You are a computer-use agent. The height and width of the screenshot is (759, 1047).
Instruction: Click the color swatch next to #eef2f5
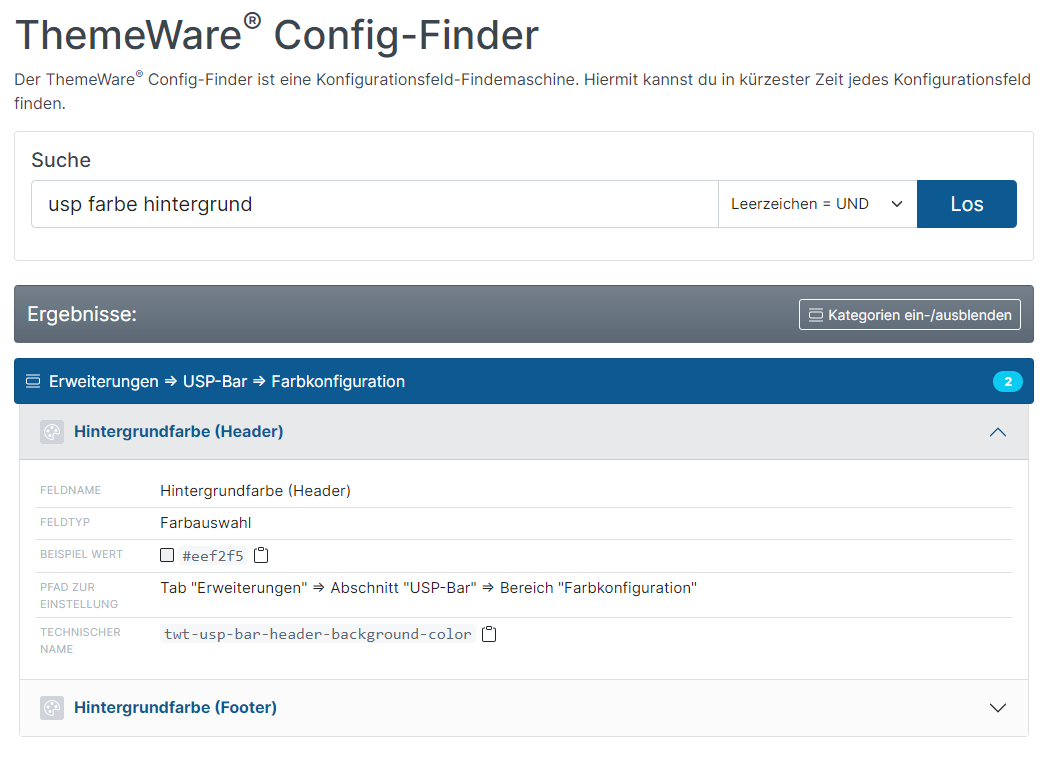point(167,555)
